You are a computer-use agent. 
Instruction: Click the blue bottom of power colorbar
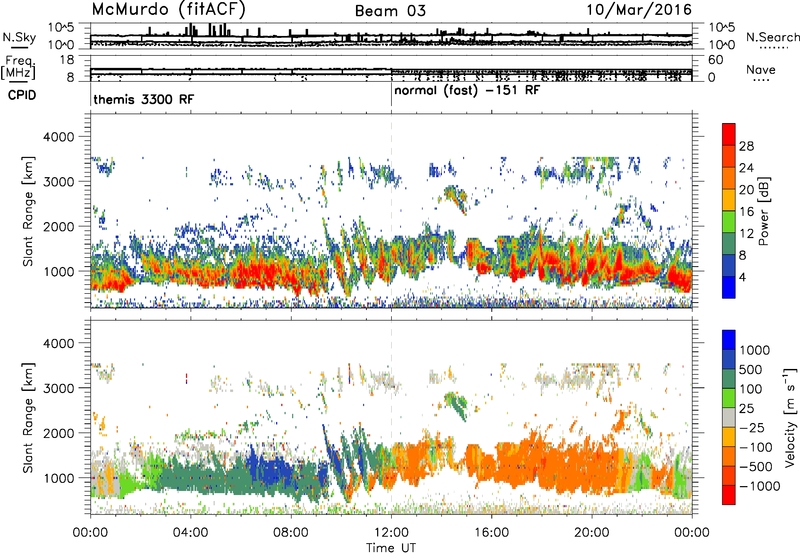click(729, 287)
